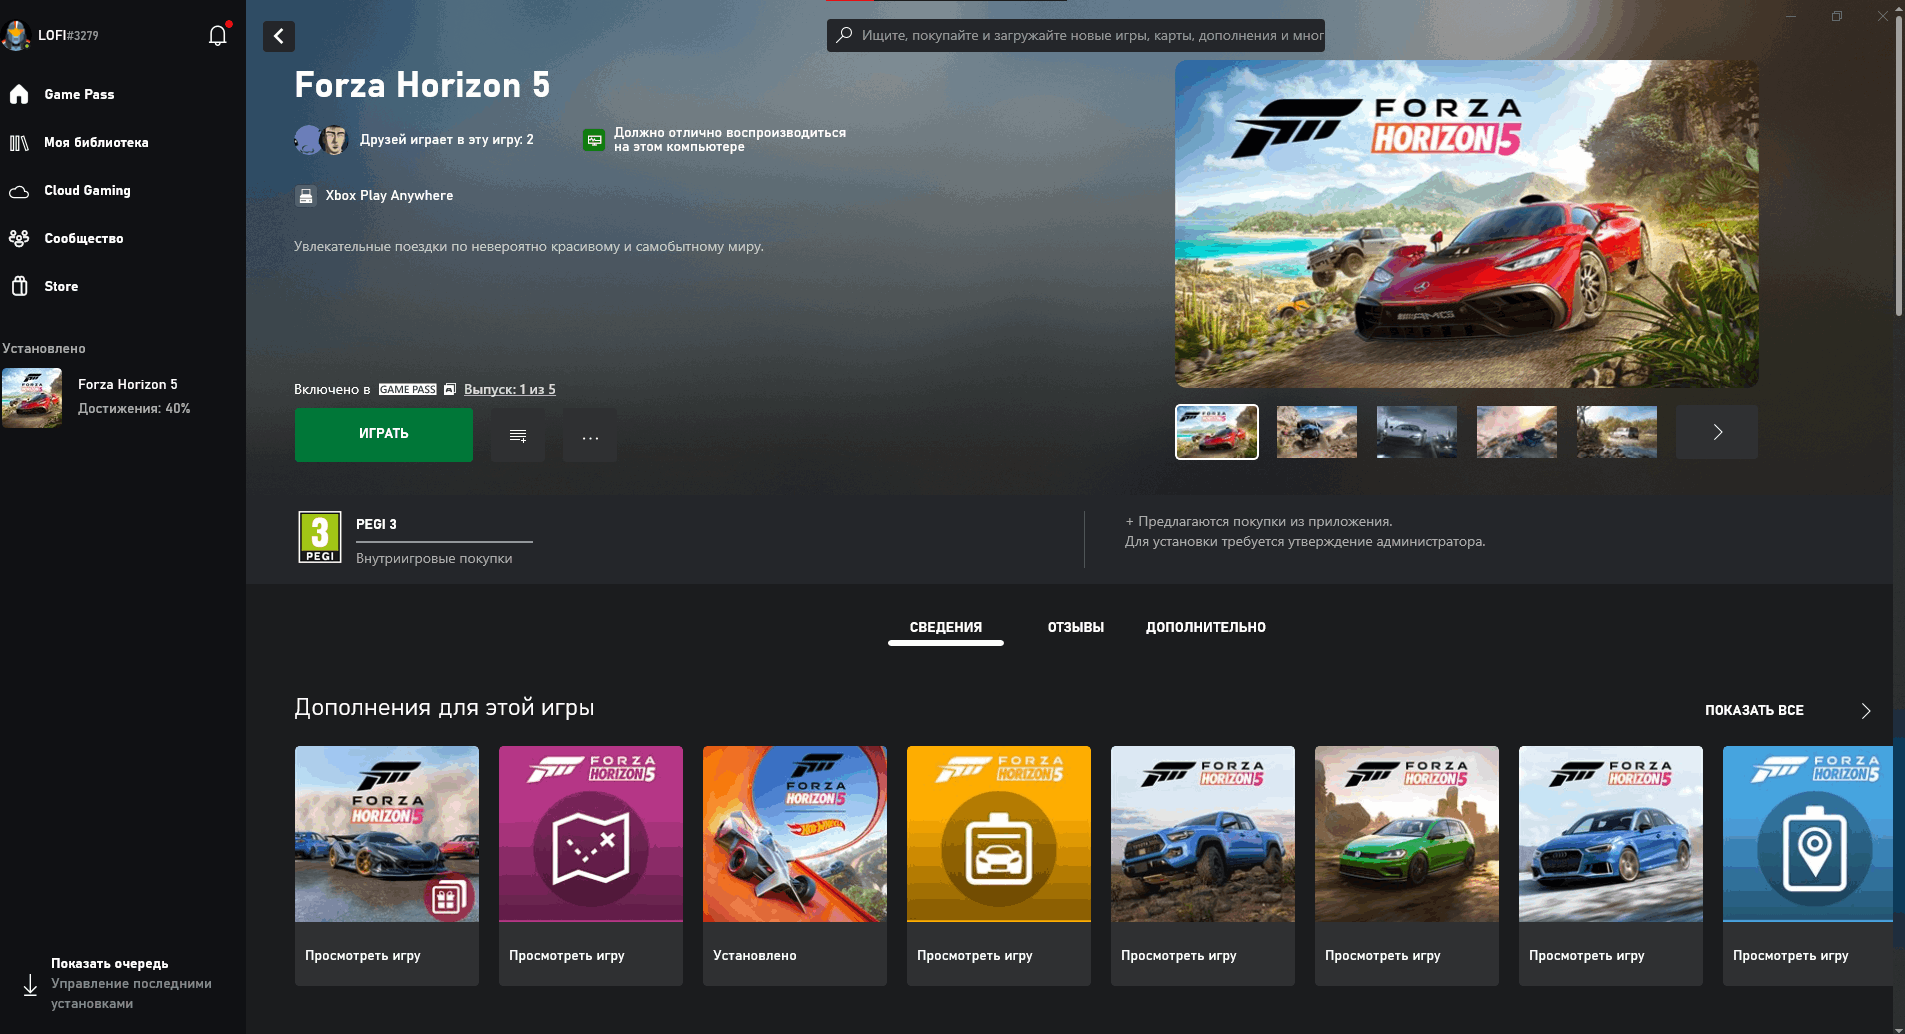This screenshot has width=1905, height=1034.
Task: Click ПОКАЗАТЬ ВСЕ for add-ons
Action: click(x=1754, y=710)
